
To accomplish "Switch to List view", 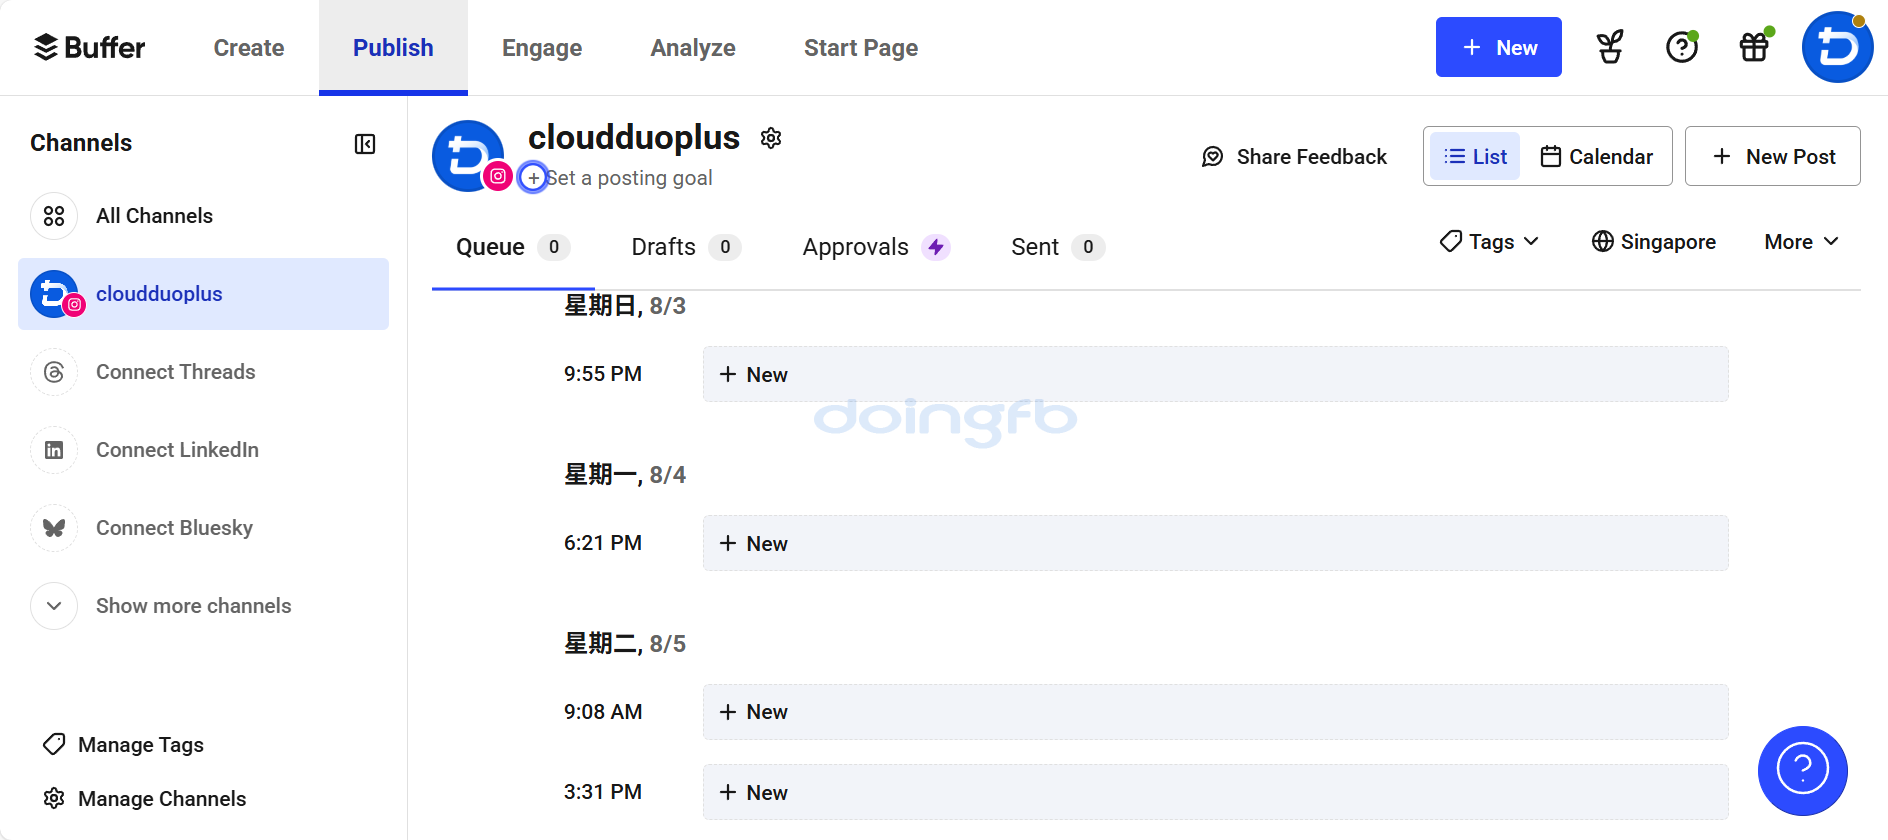I will [x=1475, y=157].
